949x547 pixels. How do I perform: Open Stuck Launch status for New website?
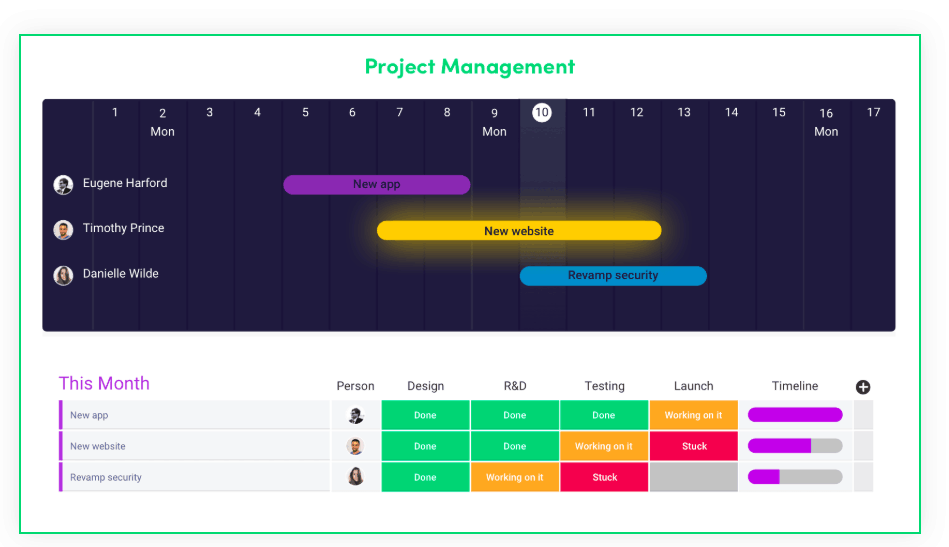pos(694,446)
